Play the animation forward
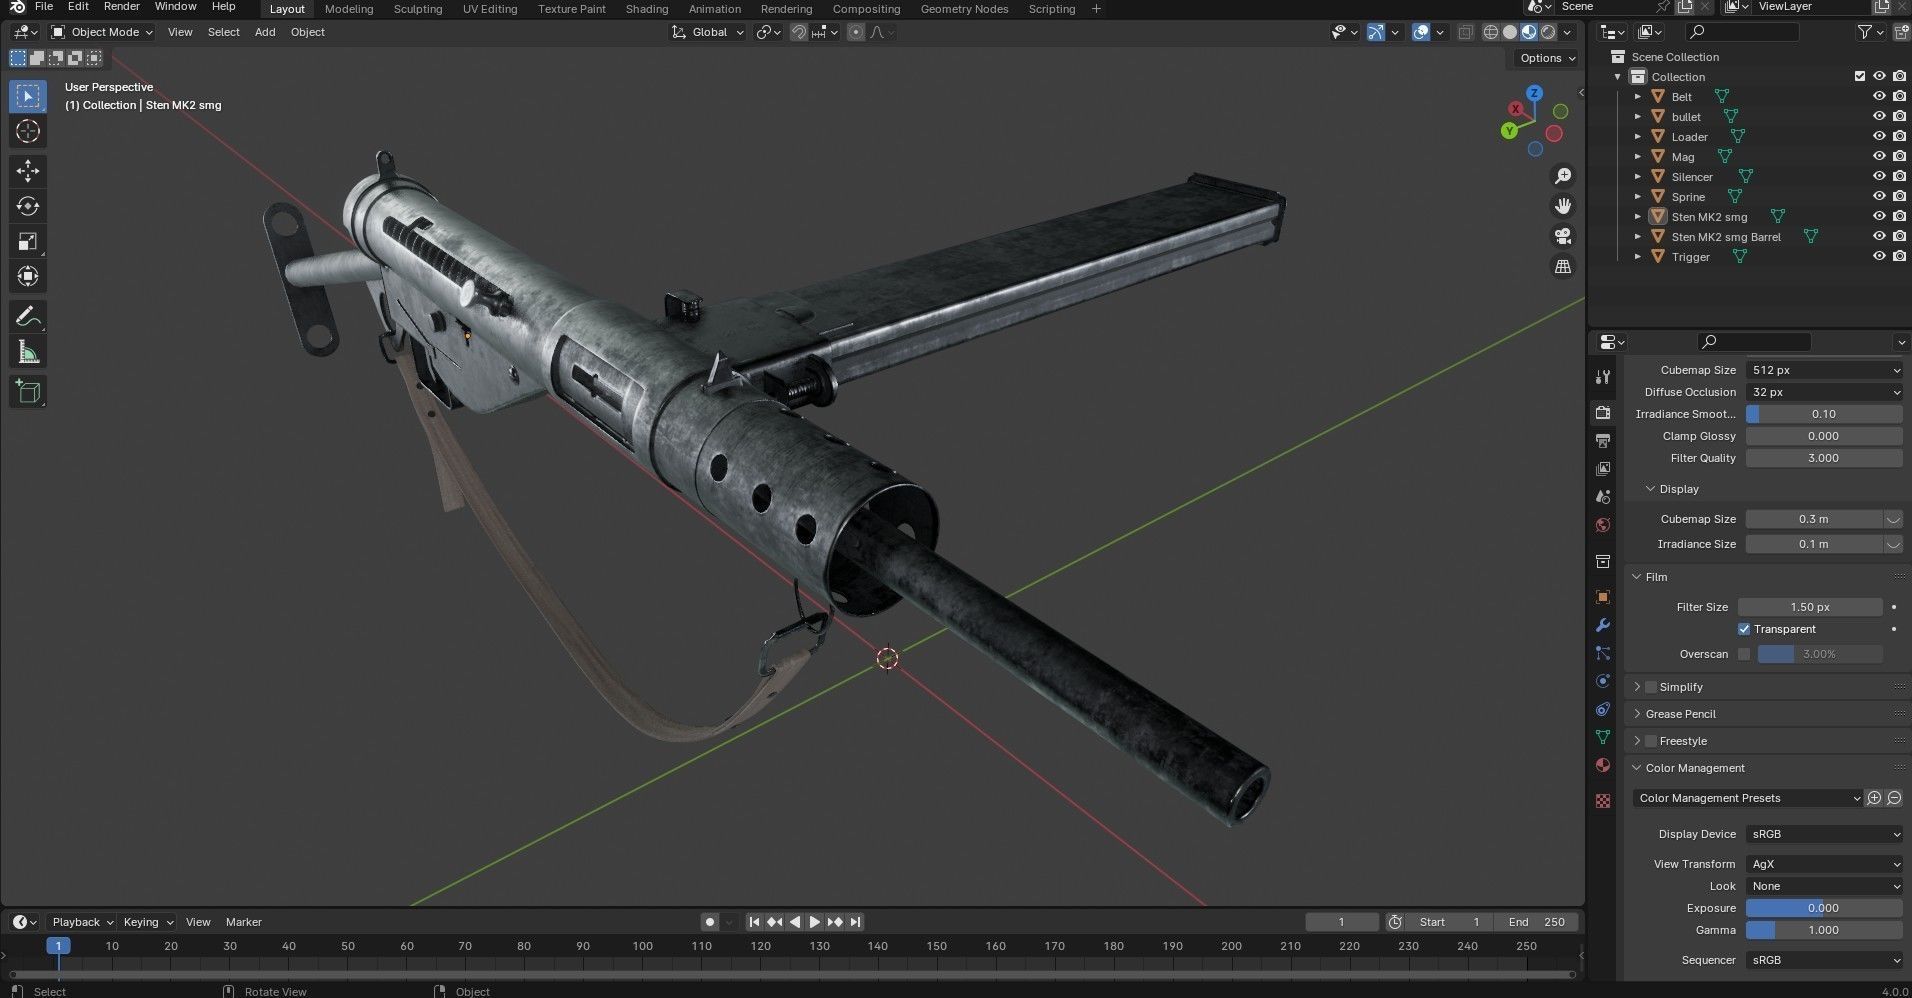 point(815,922)
